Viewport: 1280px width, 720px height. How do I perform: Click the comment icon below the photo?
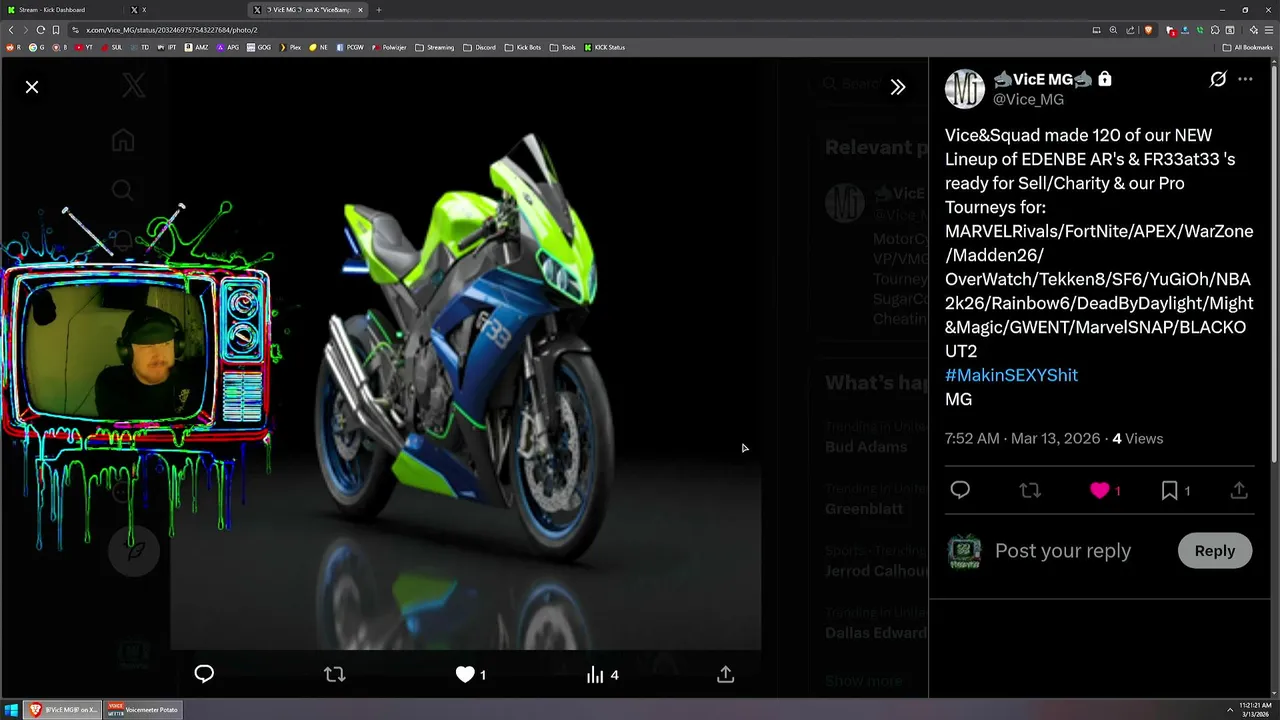point(204,674)
